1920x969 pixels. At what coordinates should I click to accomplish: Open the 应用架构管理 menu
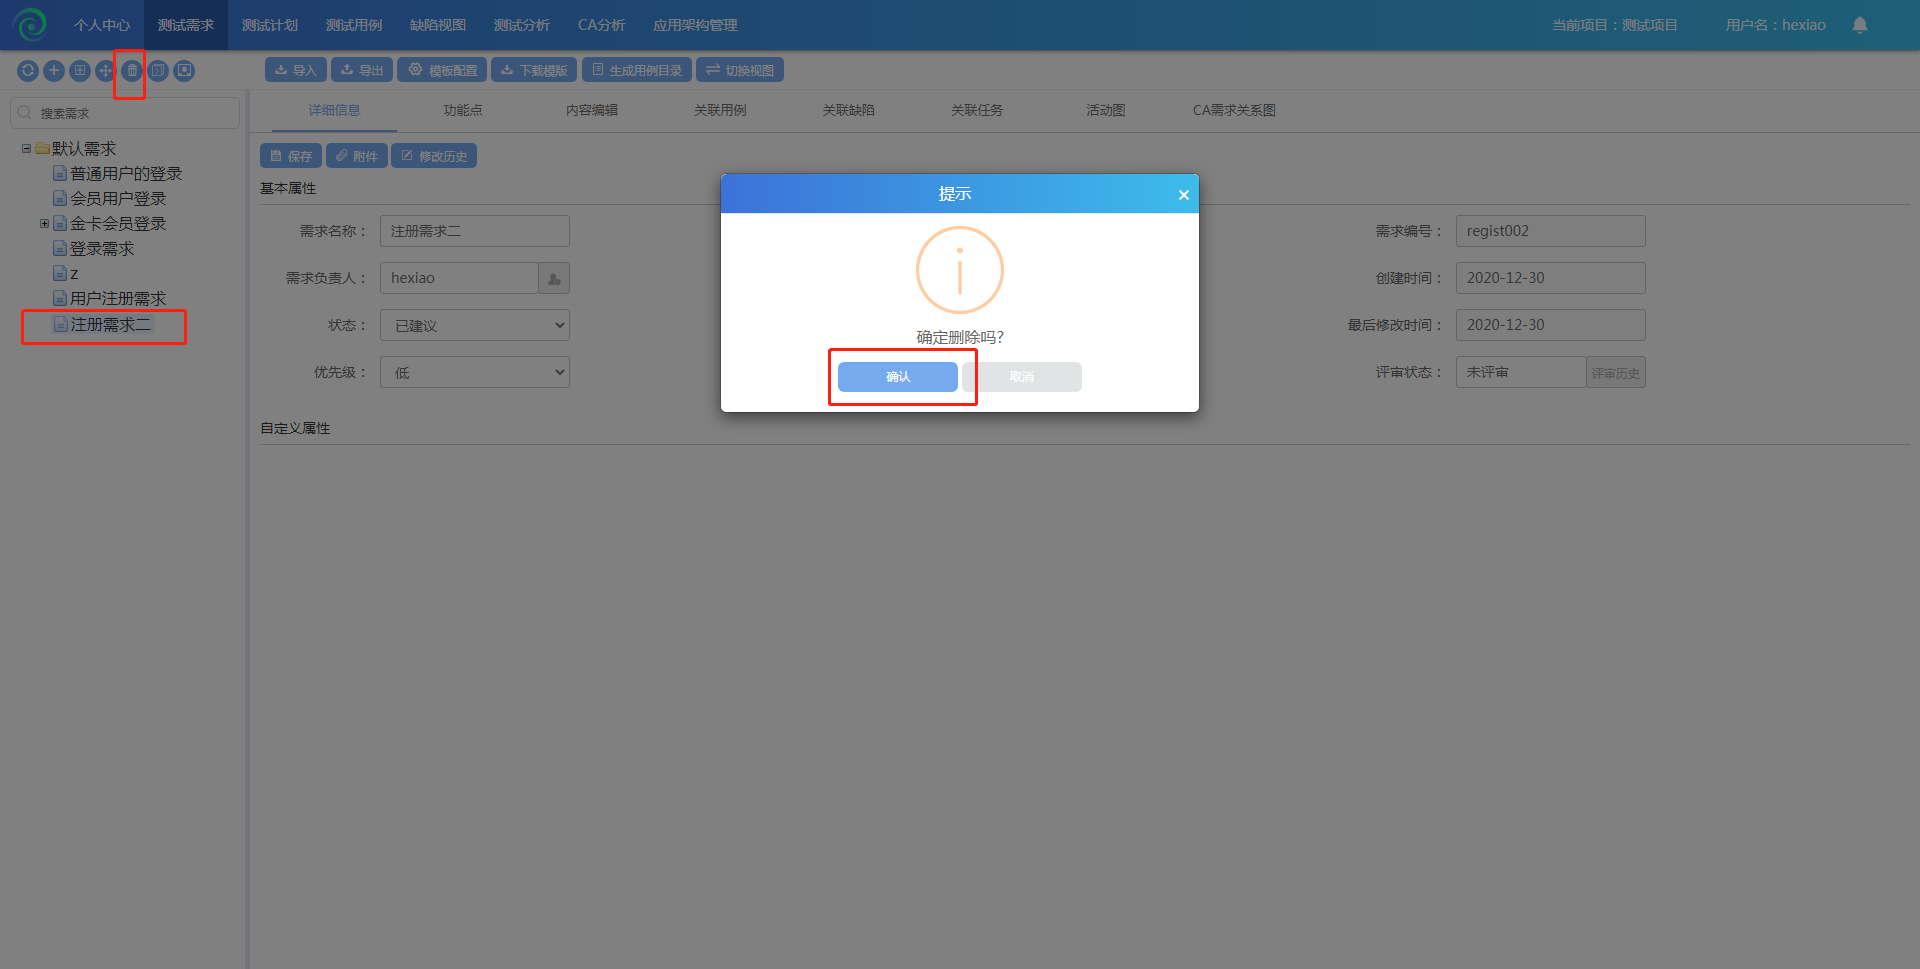695,25
